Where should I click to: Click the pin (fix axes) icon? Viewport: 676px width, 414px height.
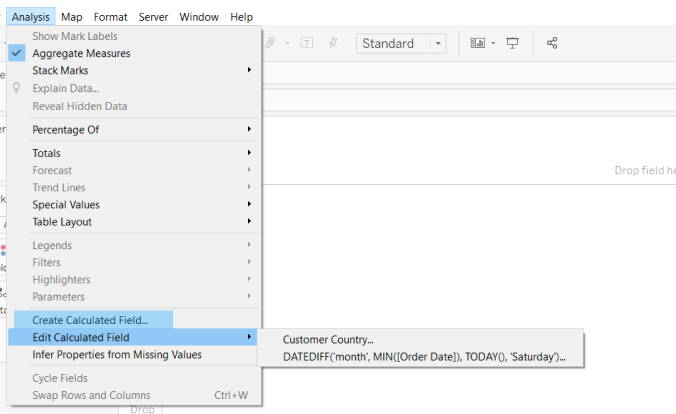pos(333,43)
